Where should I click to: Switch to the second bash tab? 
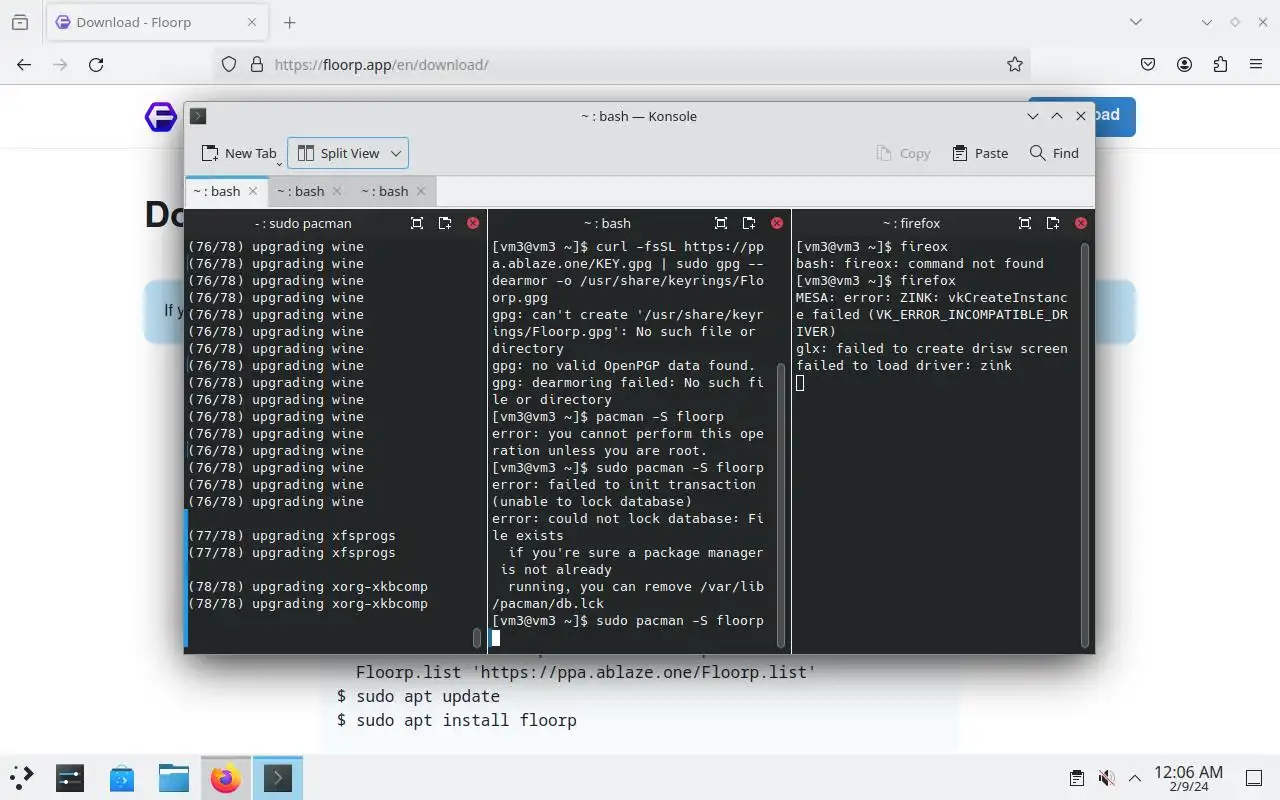(x=300, y=191)
